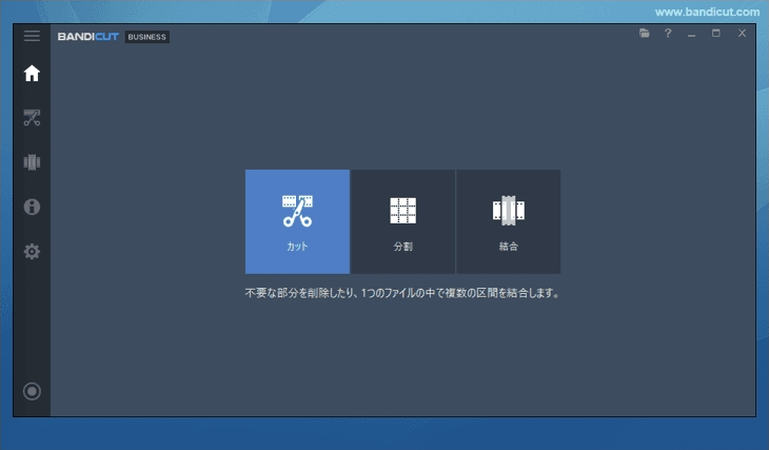Click the Bandicam record icon at sidebar bottom

click(32, 391)
